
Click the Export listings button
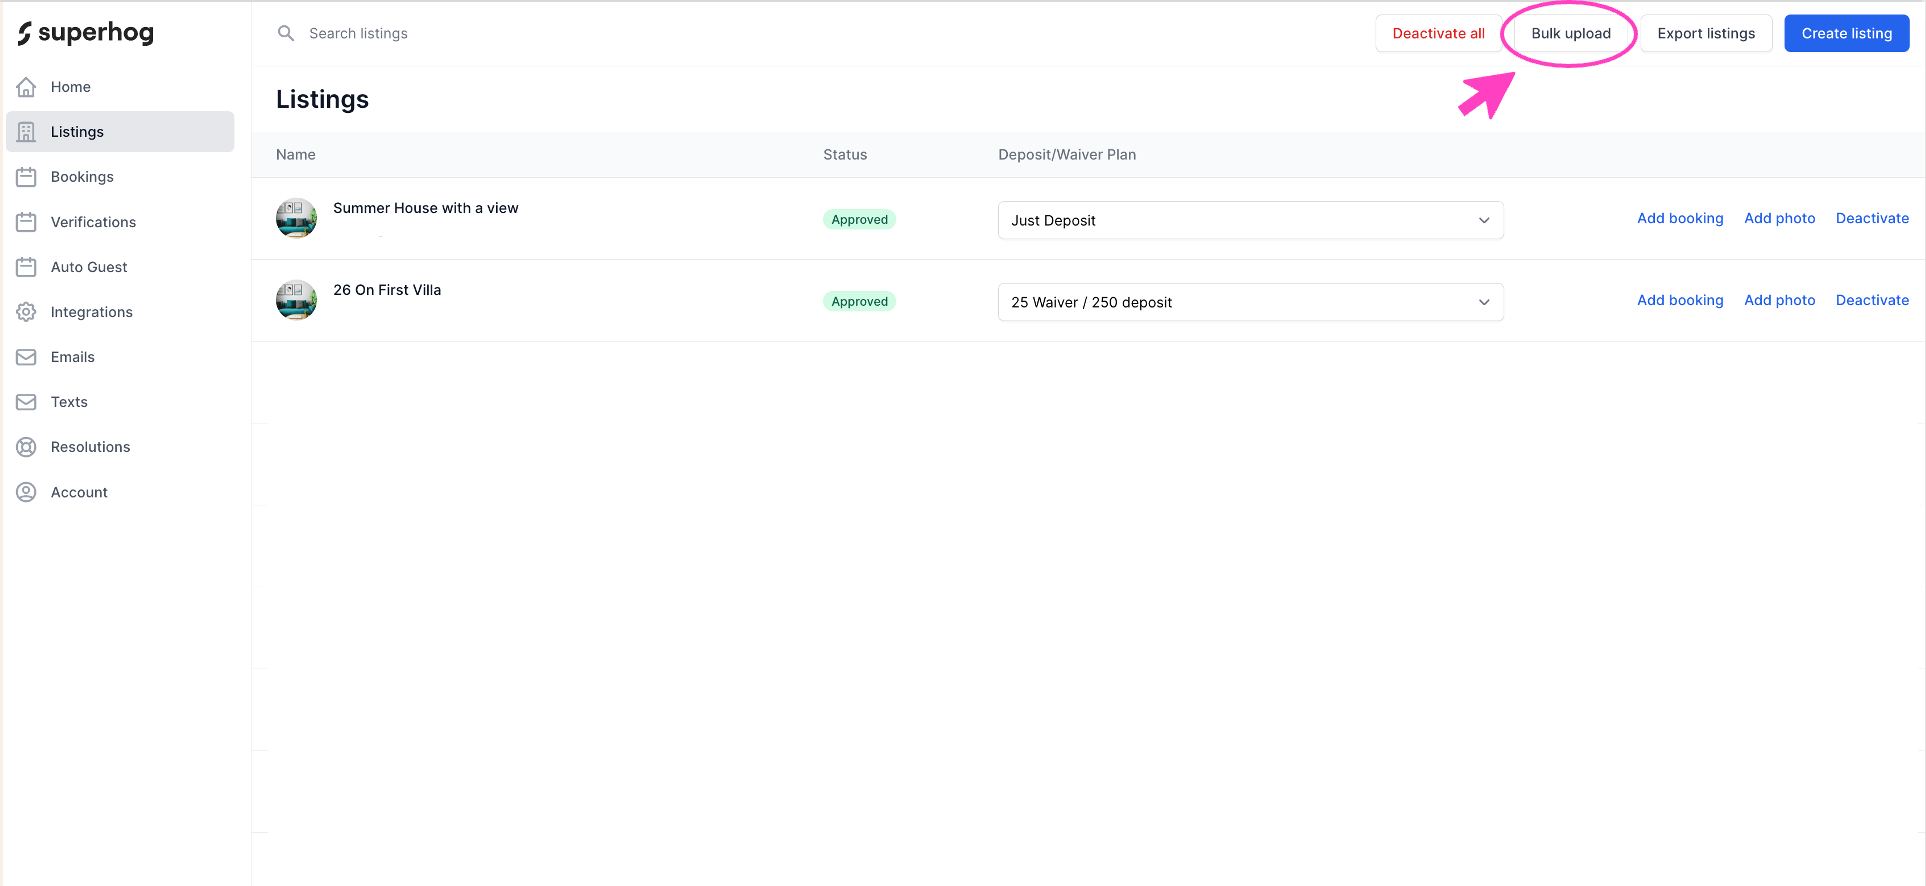1706,33
